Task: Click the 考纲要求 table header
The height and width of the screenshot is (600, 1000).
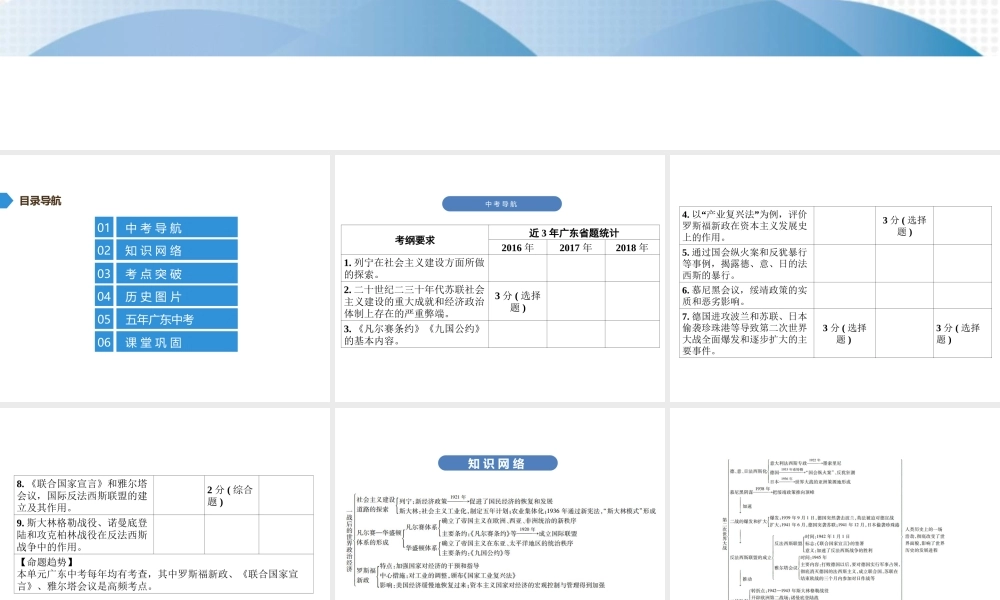Action: click(x=415, y=240)
